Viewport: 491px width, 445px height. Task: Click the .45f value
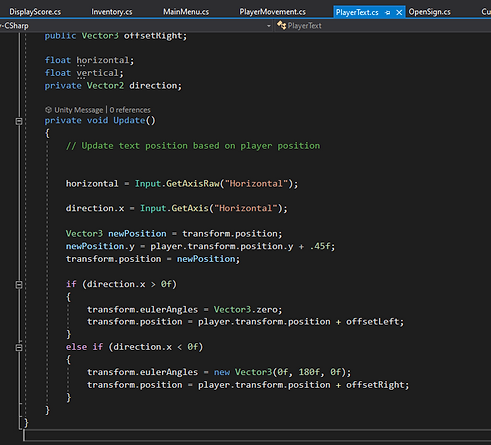click(320, 246)
